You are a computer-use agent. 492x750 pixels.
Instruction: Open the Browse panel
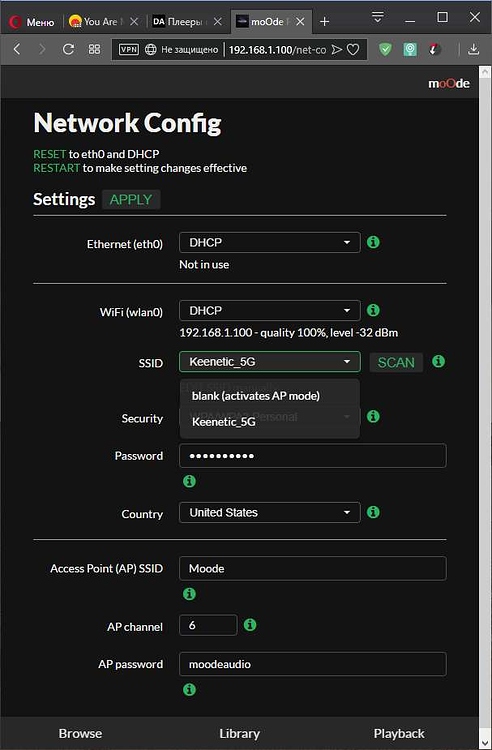coord(80,733)
